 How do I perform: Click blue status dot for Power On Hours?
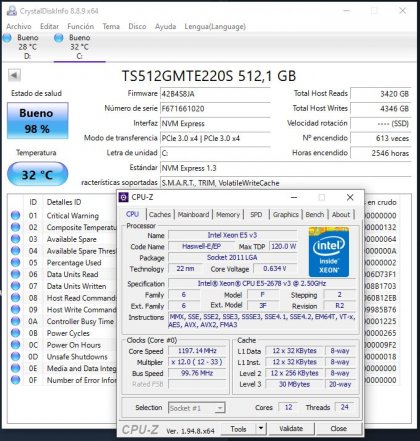[x=15, y=345]
